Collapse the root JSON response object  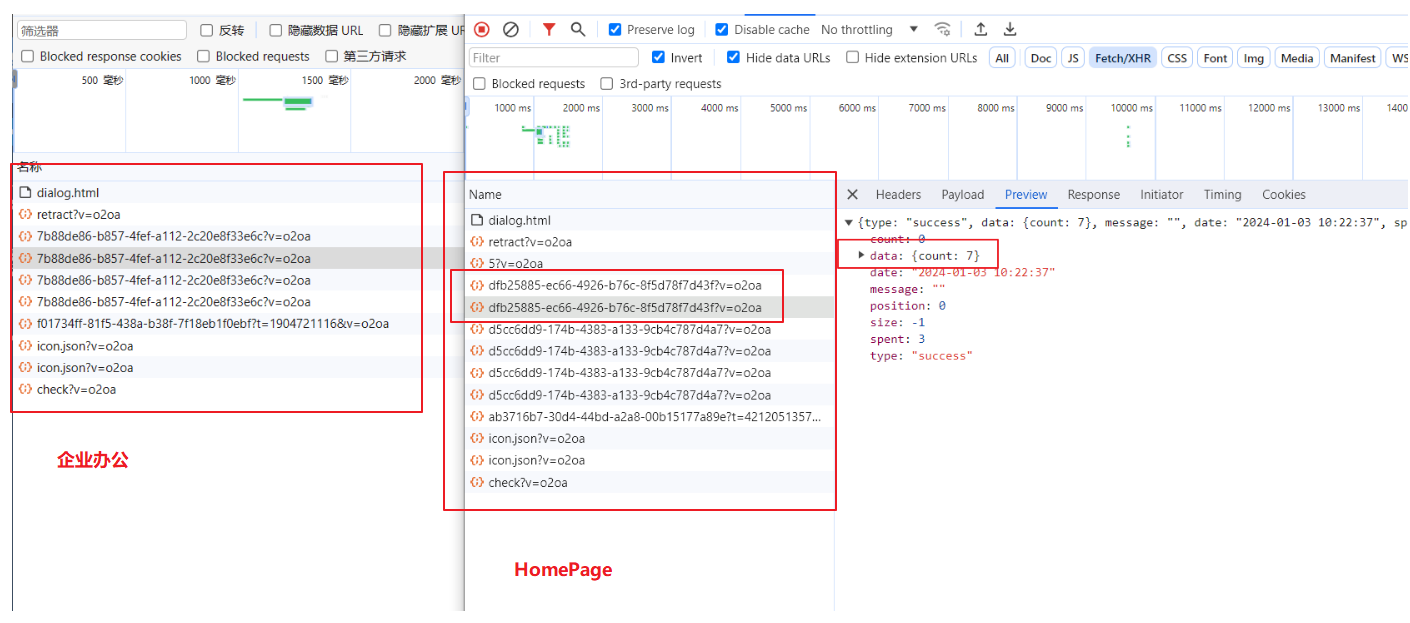coord(849,223)
